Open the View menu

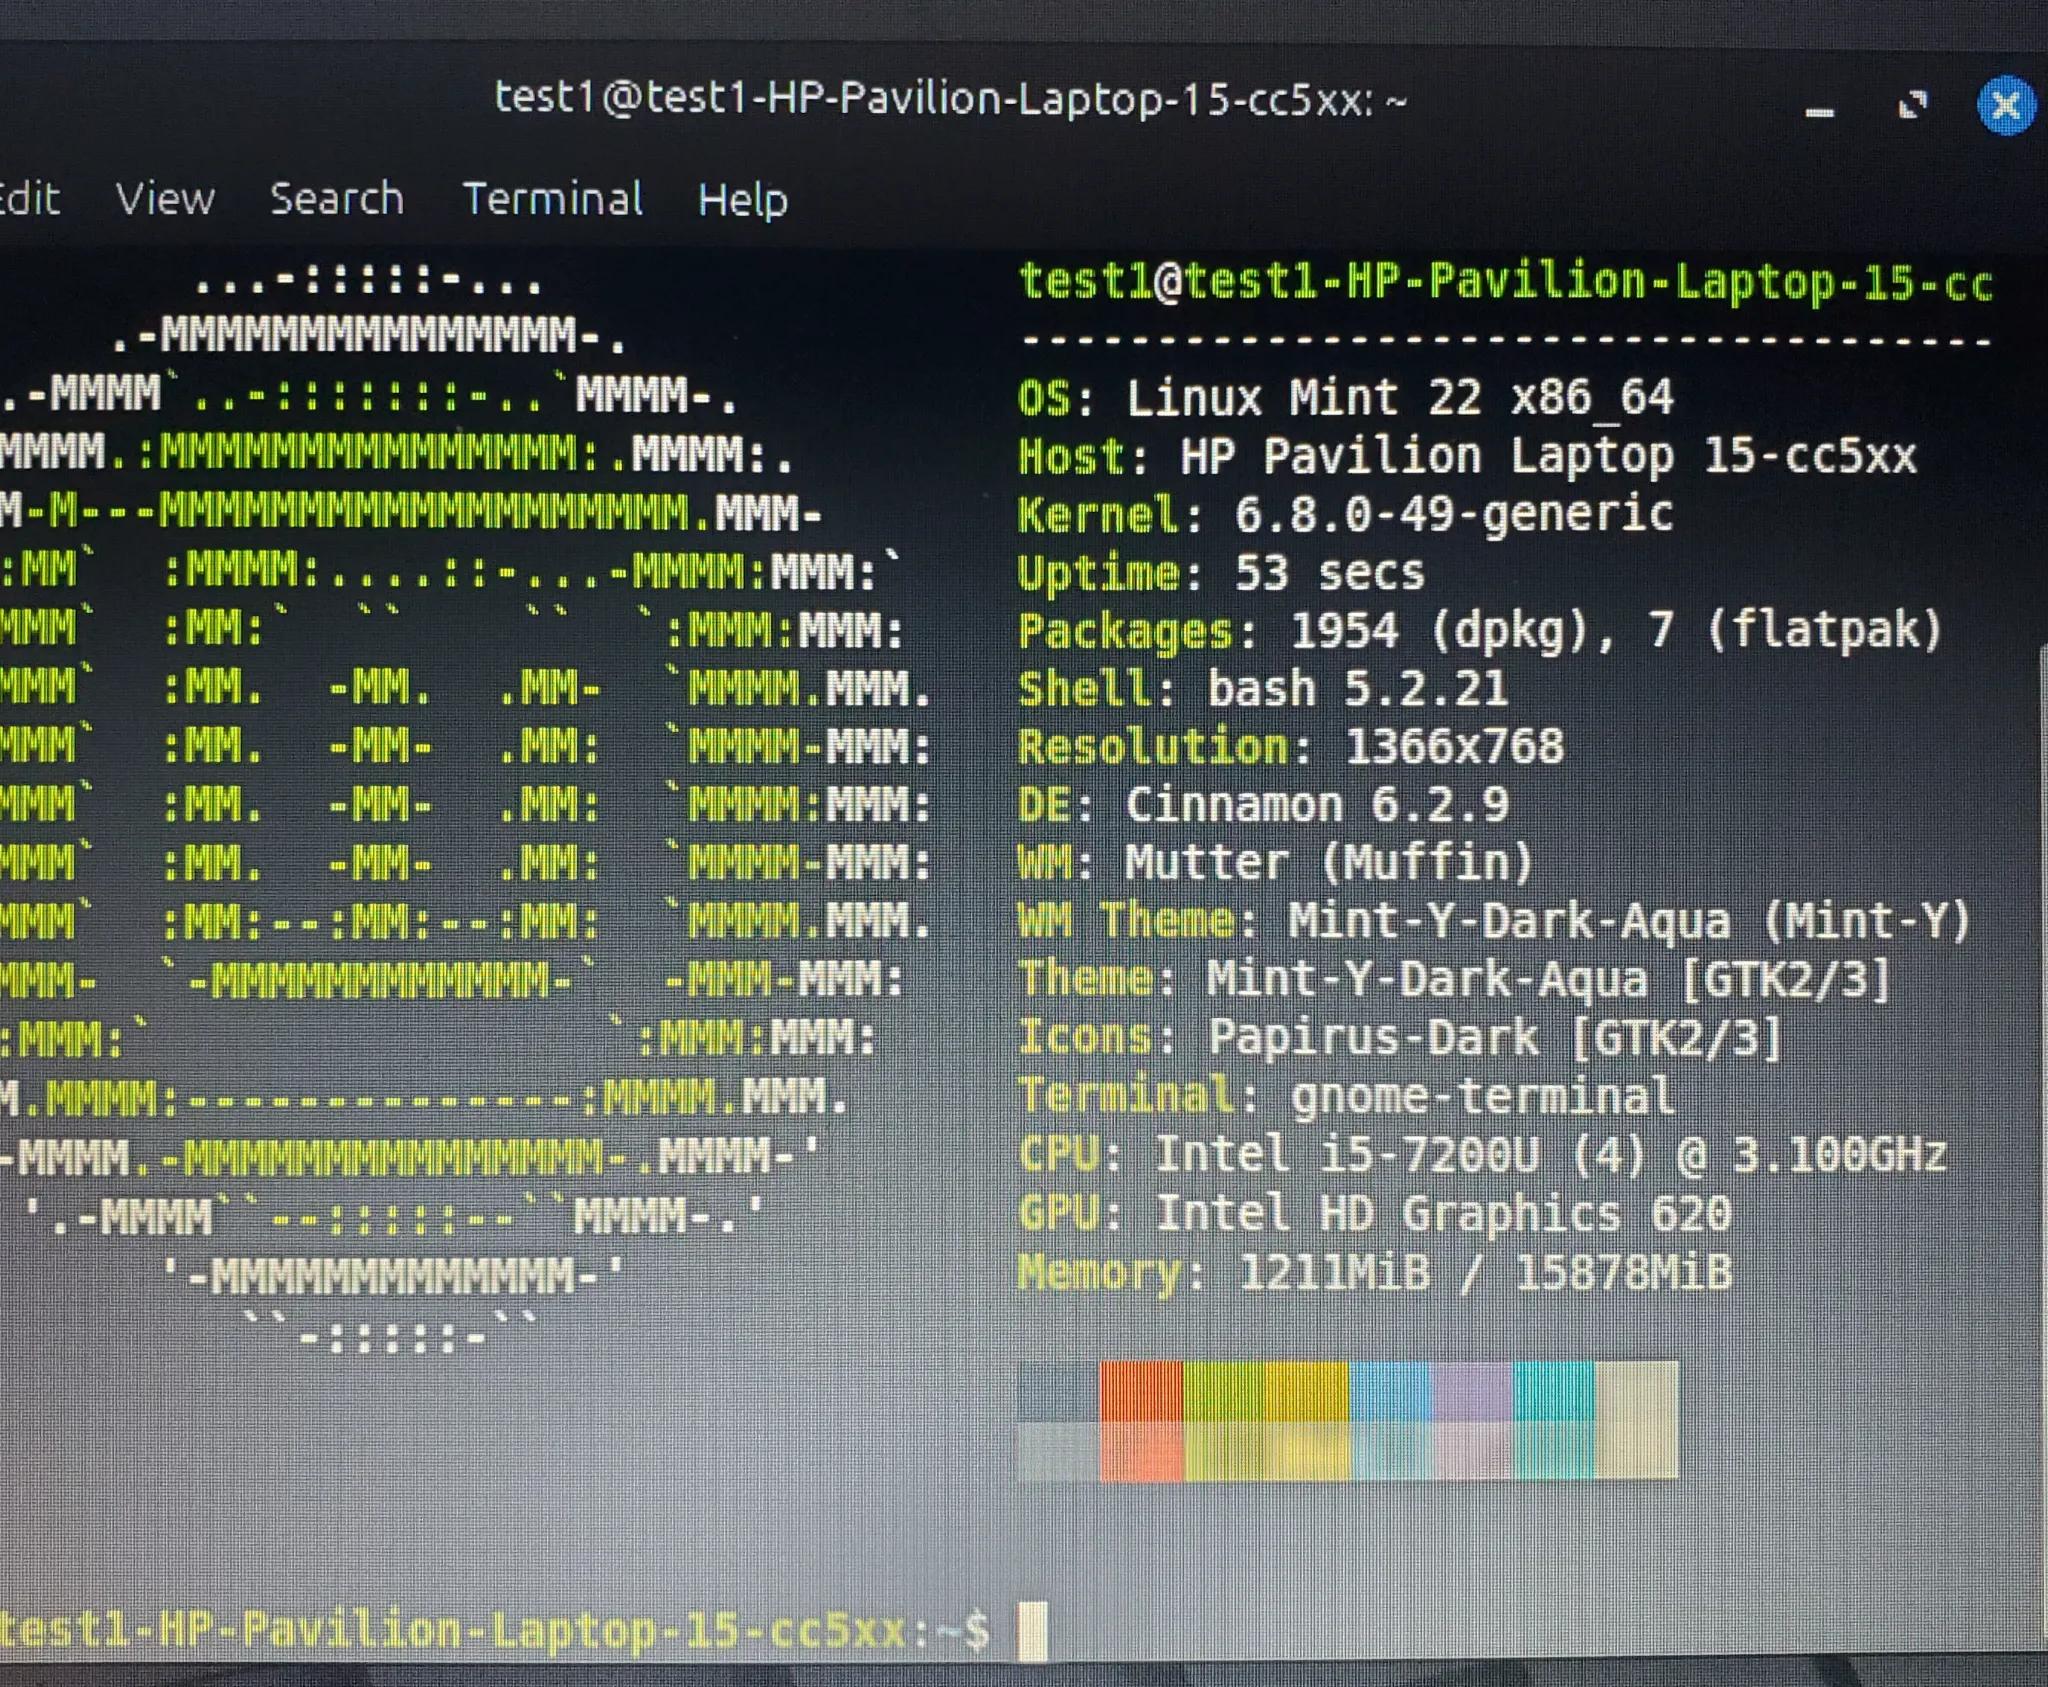pyautogui.click(x=165, y=199)
